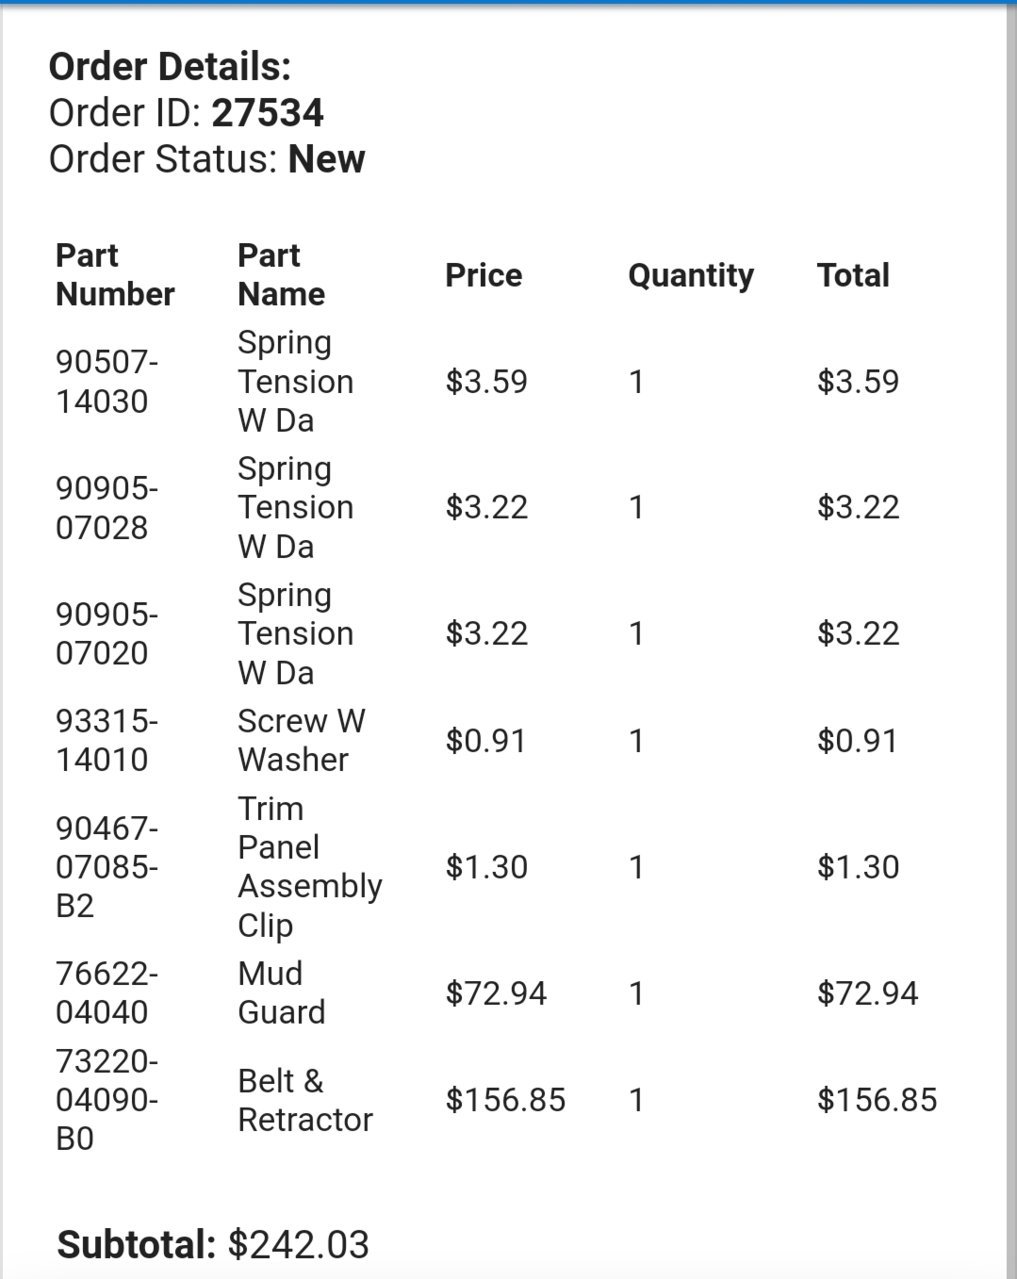Click the $72.94 price of Mud Guard

coord(496,993)
